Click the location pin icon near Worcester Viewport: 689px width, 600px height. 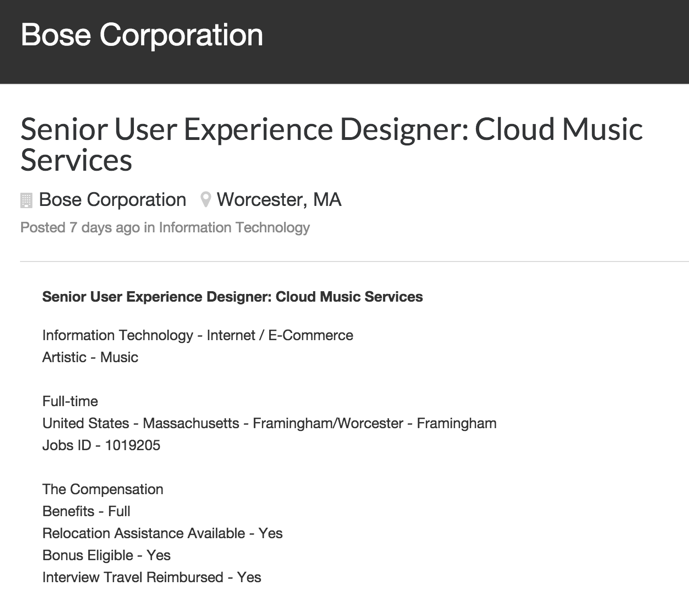(x=205, y=200)
